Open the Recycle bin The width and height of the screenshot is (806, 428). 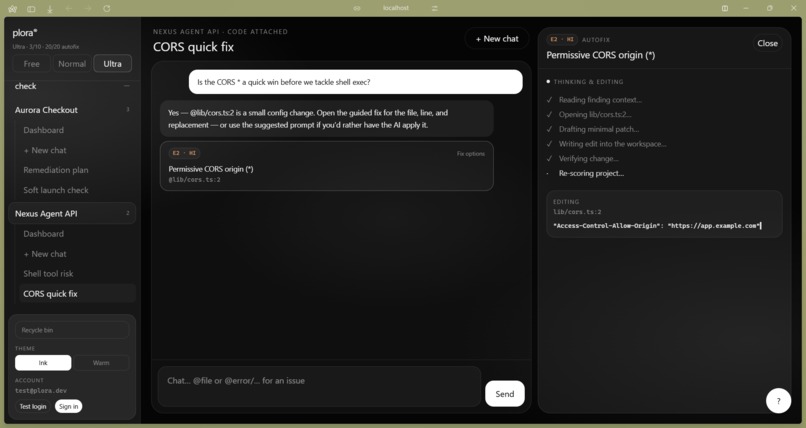pos(72,330)
